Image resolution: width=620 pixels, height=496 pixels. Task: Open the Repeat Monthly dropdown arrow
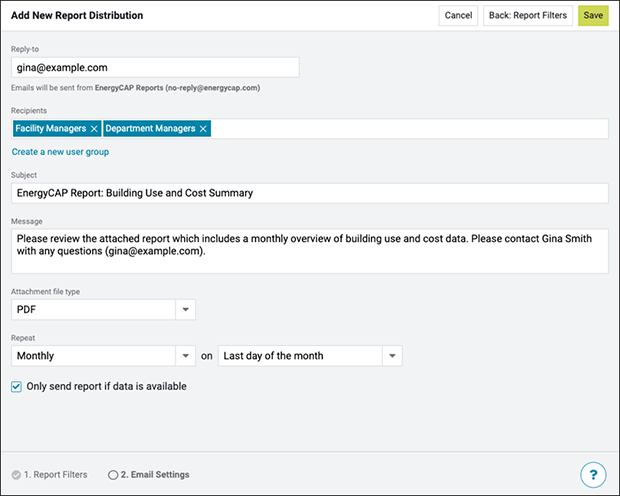185,356
